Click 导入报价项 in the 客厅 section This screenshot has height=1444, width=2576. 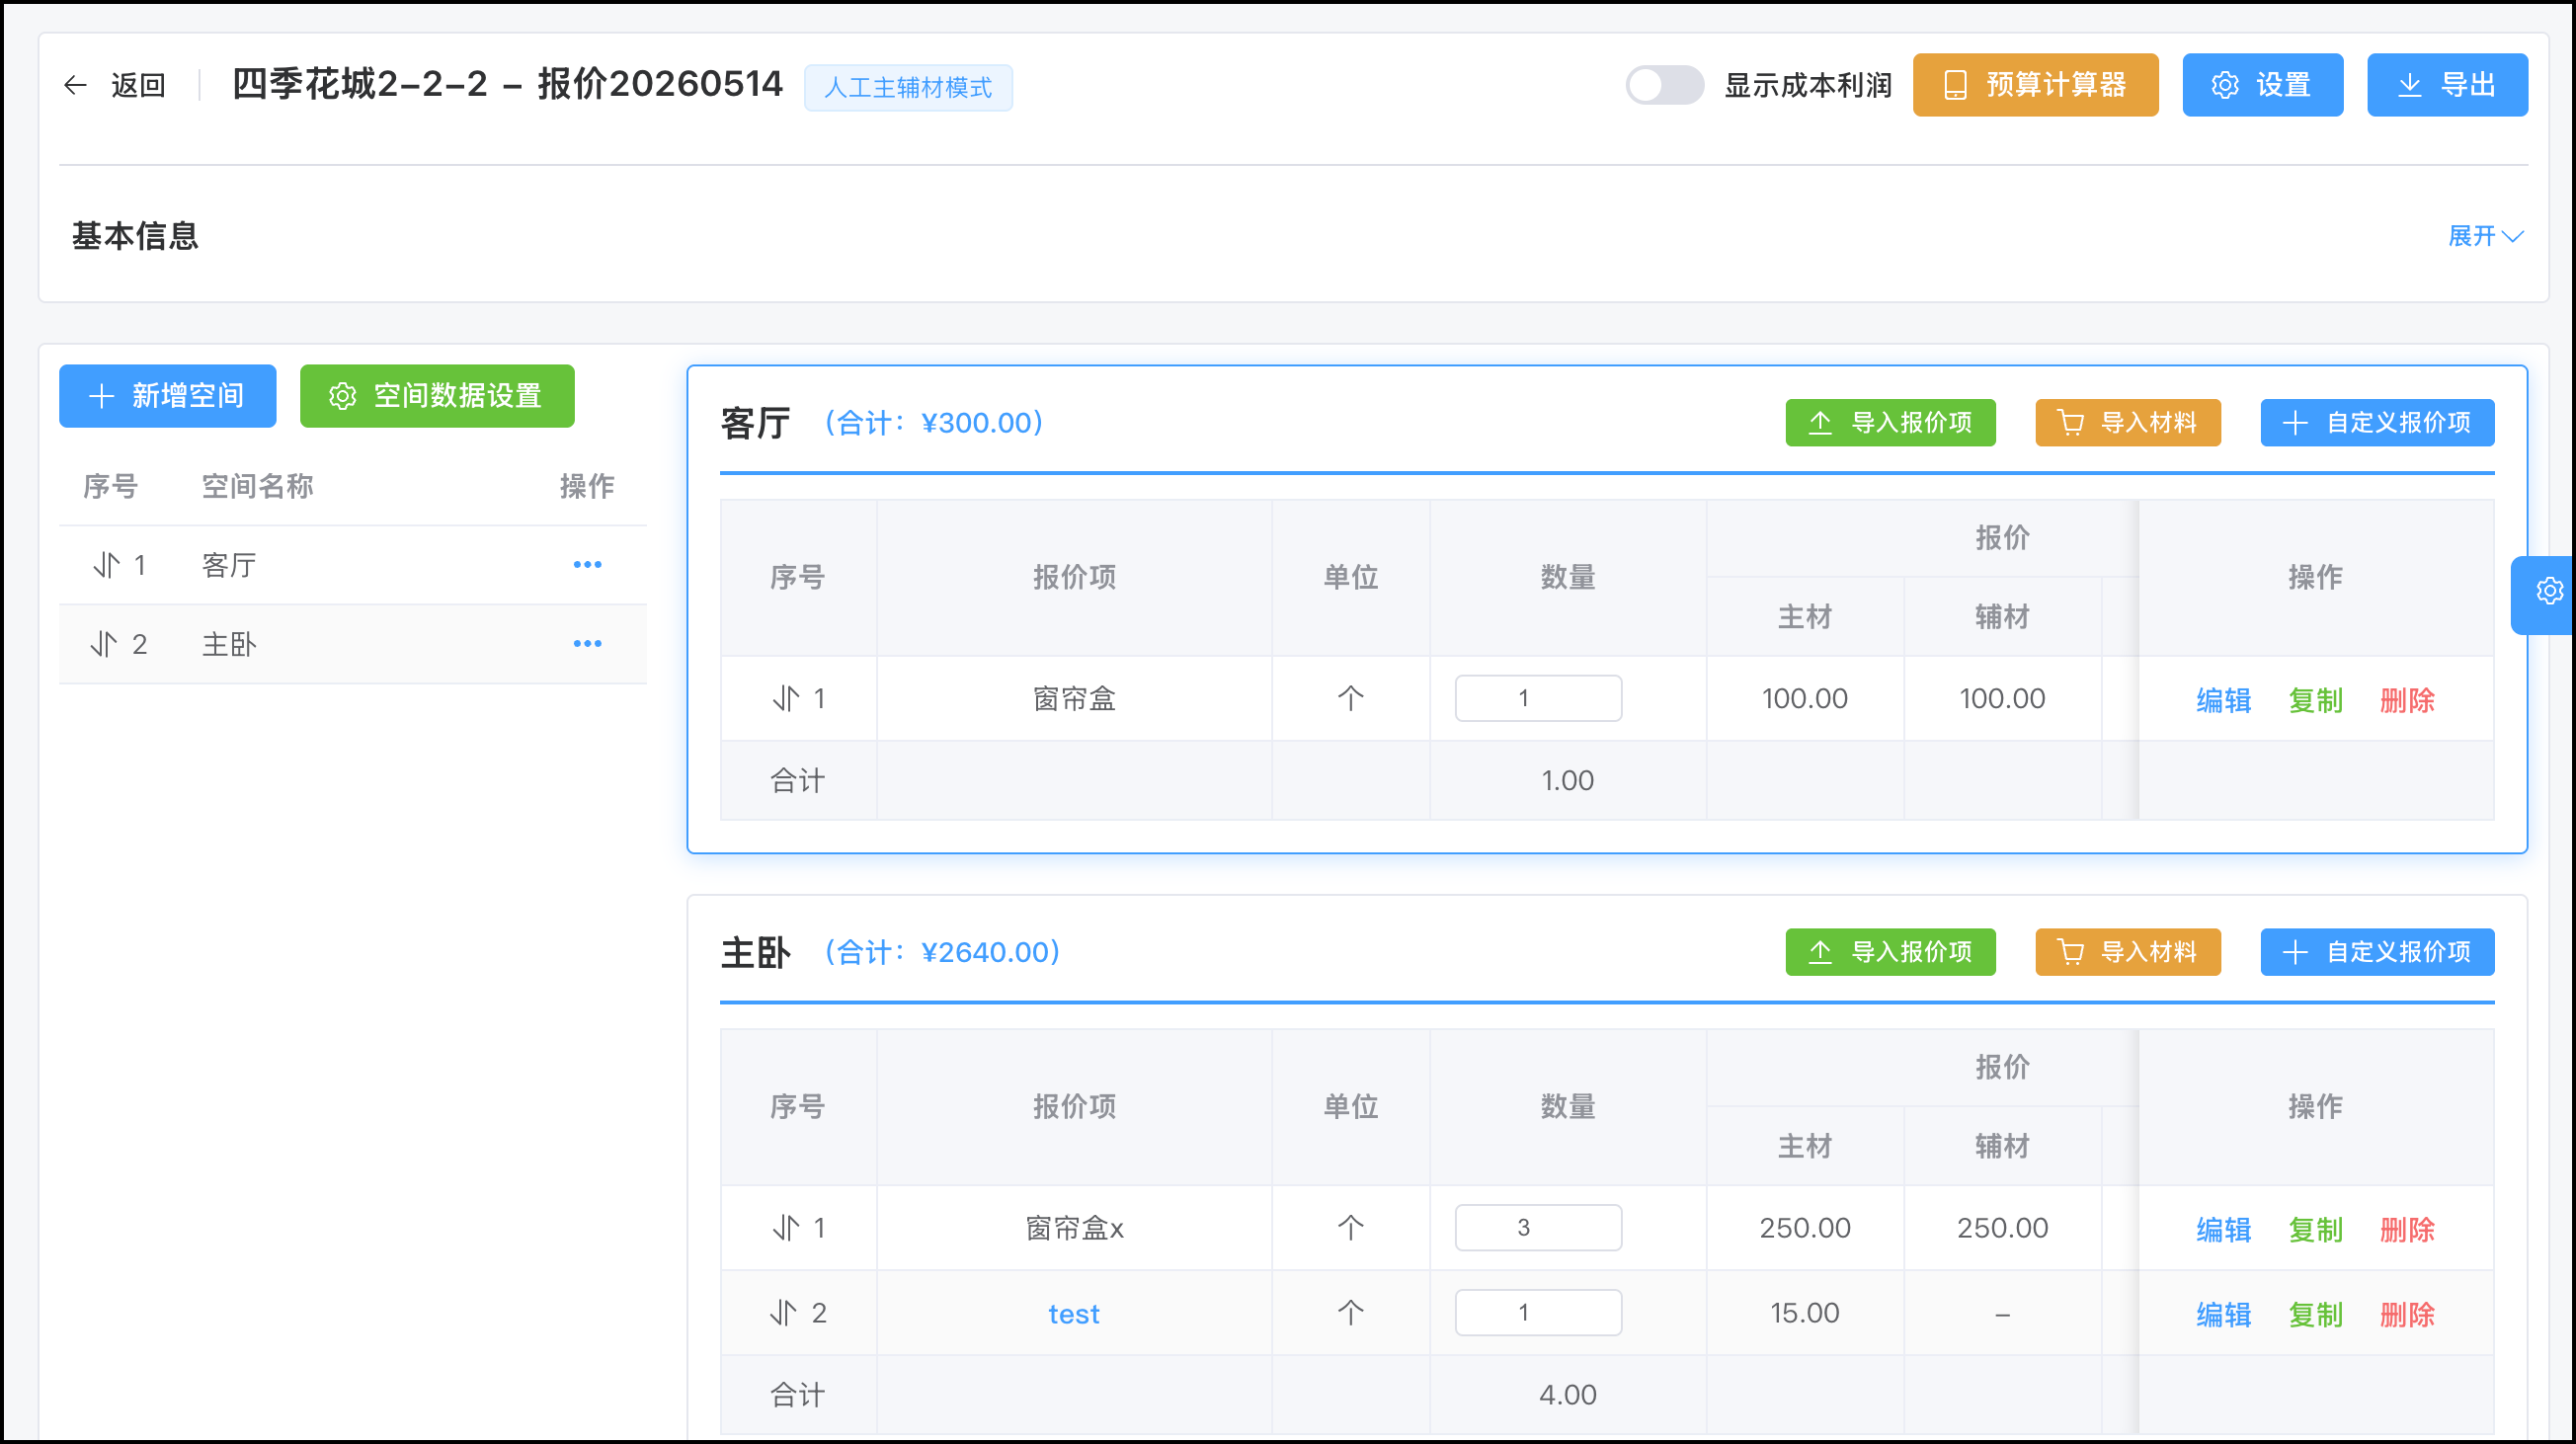tap(1890, 423)
